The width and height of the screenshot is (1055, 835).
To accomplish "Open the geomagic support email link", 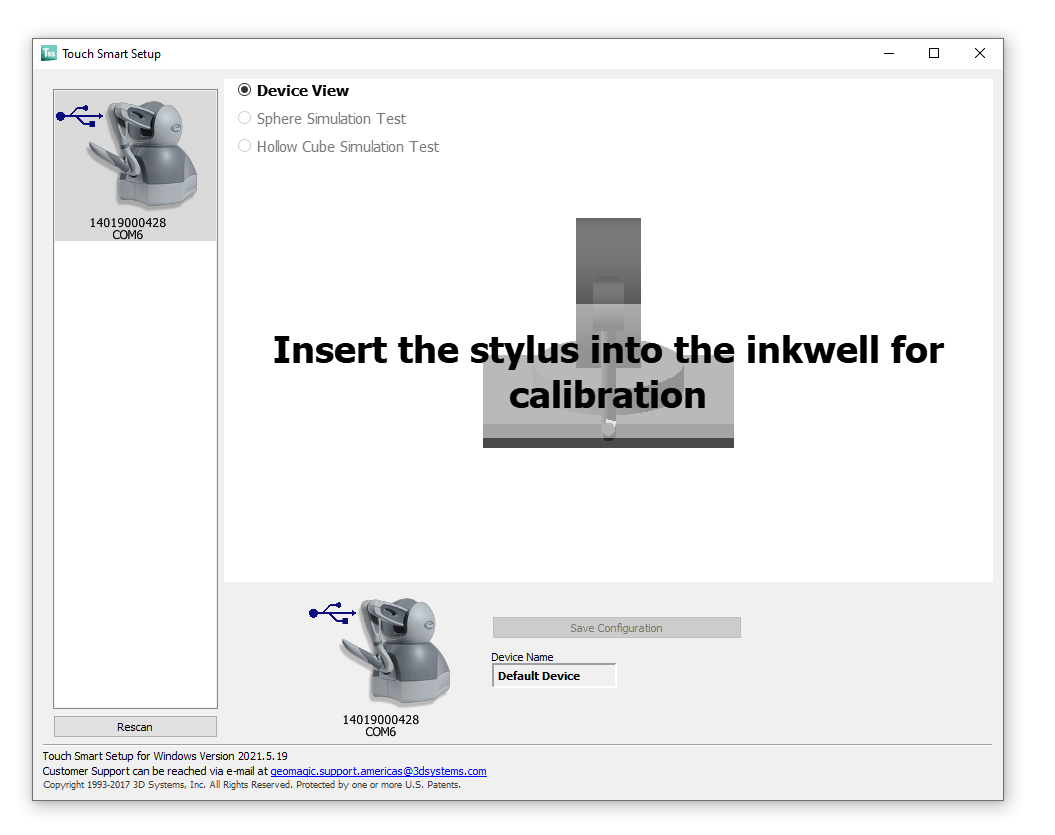I will tap(378, 771).
